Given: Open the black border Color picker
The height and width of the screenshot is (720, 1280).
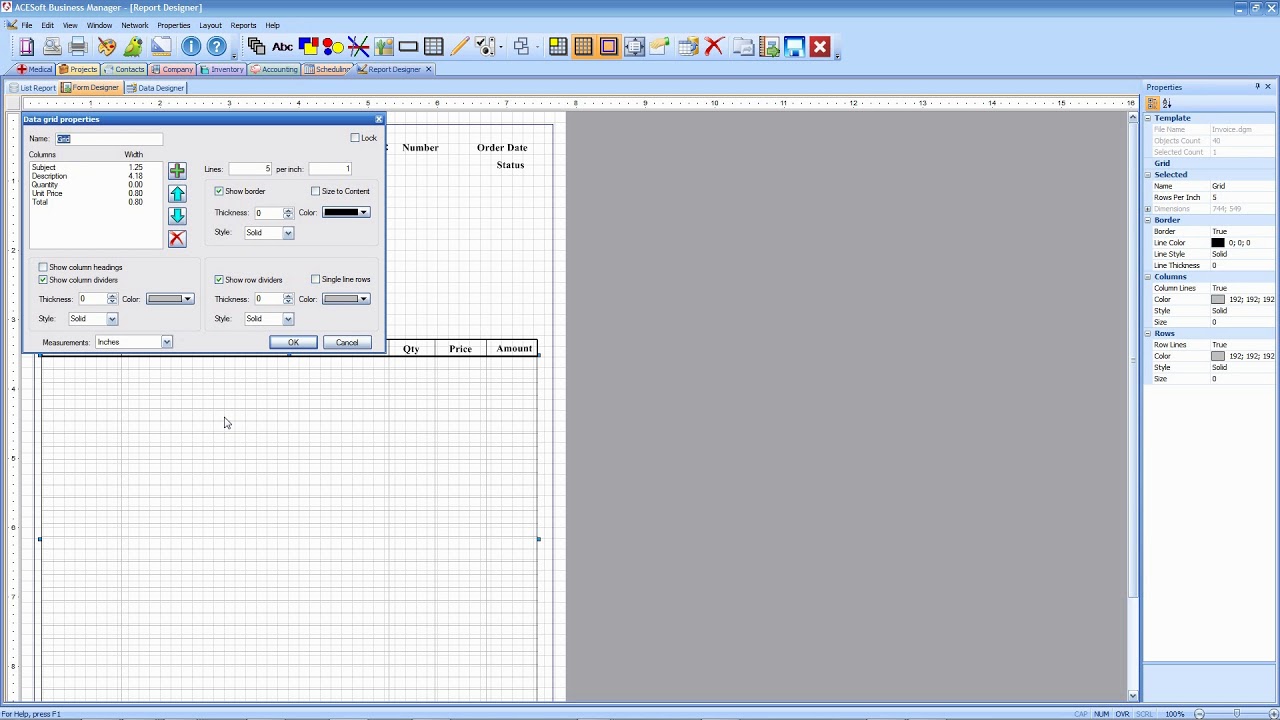Looking at the screenshot, I should click(346, 212).
